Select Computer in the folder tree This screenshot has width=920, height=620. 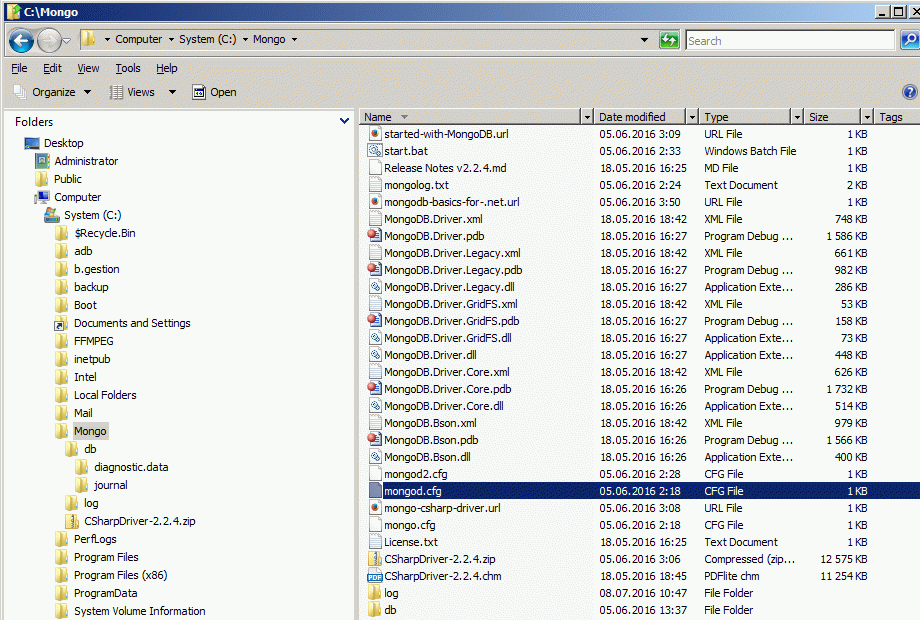tap(77, 197)
